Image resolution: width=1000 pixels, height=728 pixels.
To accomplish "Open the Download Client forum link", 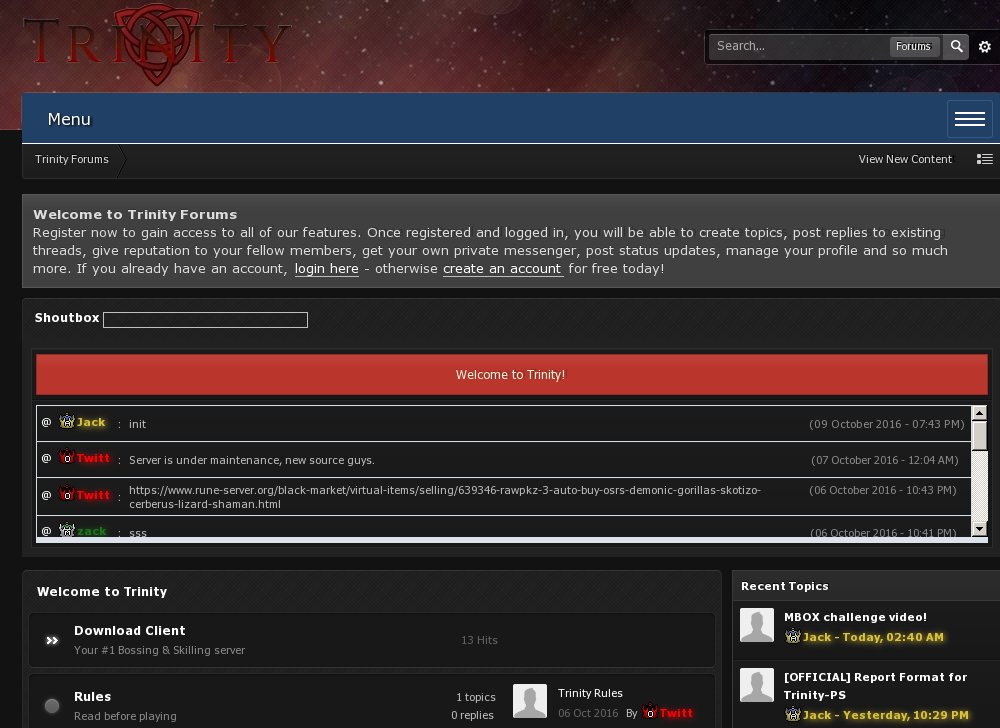I will tap(130, 631).
